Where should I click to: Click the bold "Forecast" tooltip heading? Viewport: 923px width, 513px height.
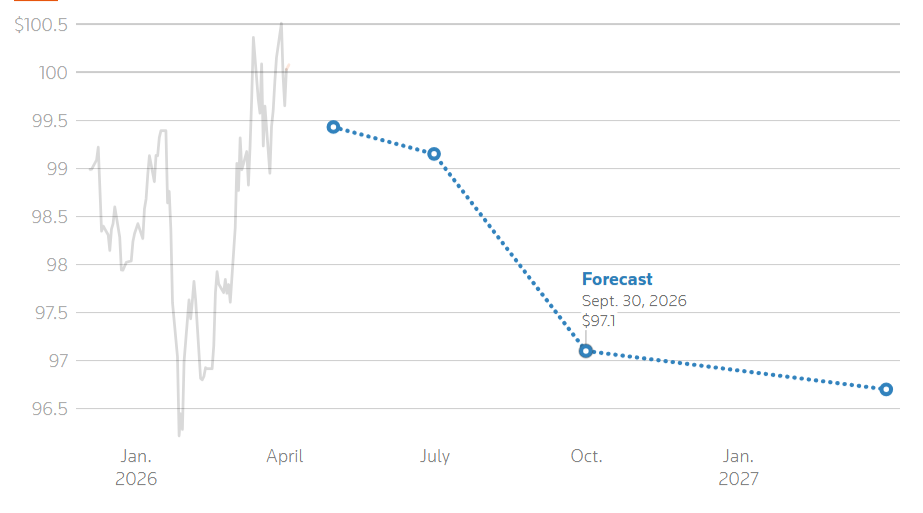(617, 280)
